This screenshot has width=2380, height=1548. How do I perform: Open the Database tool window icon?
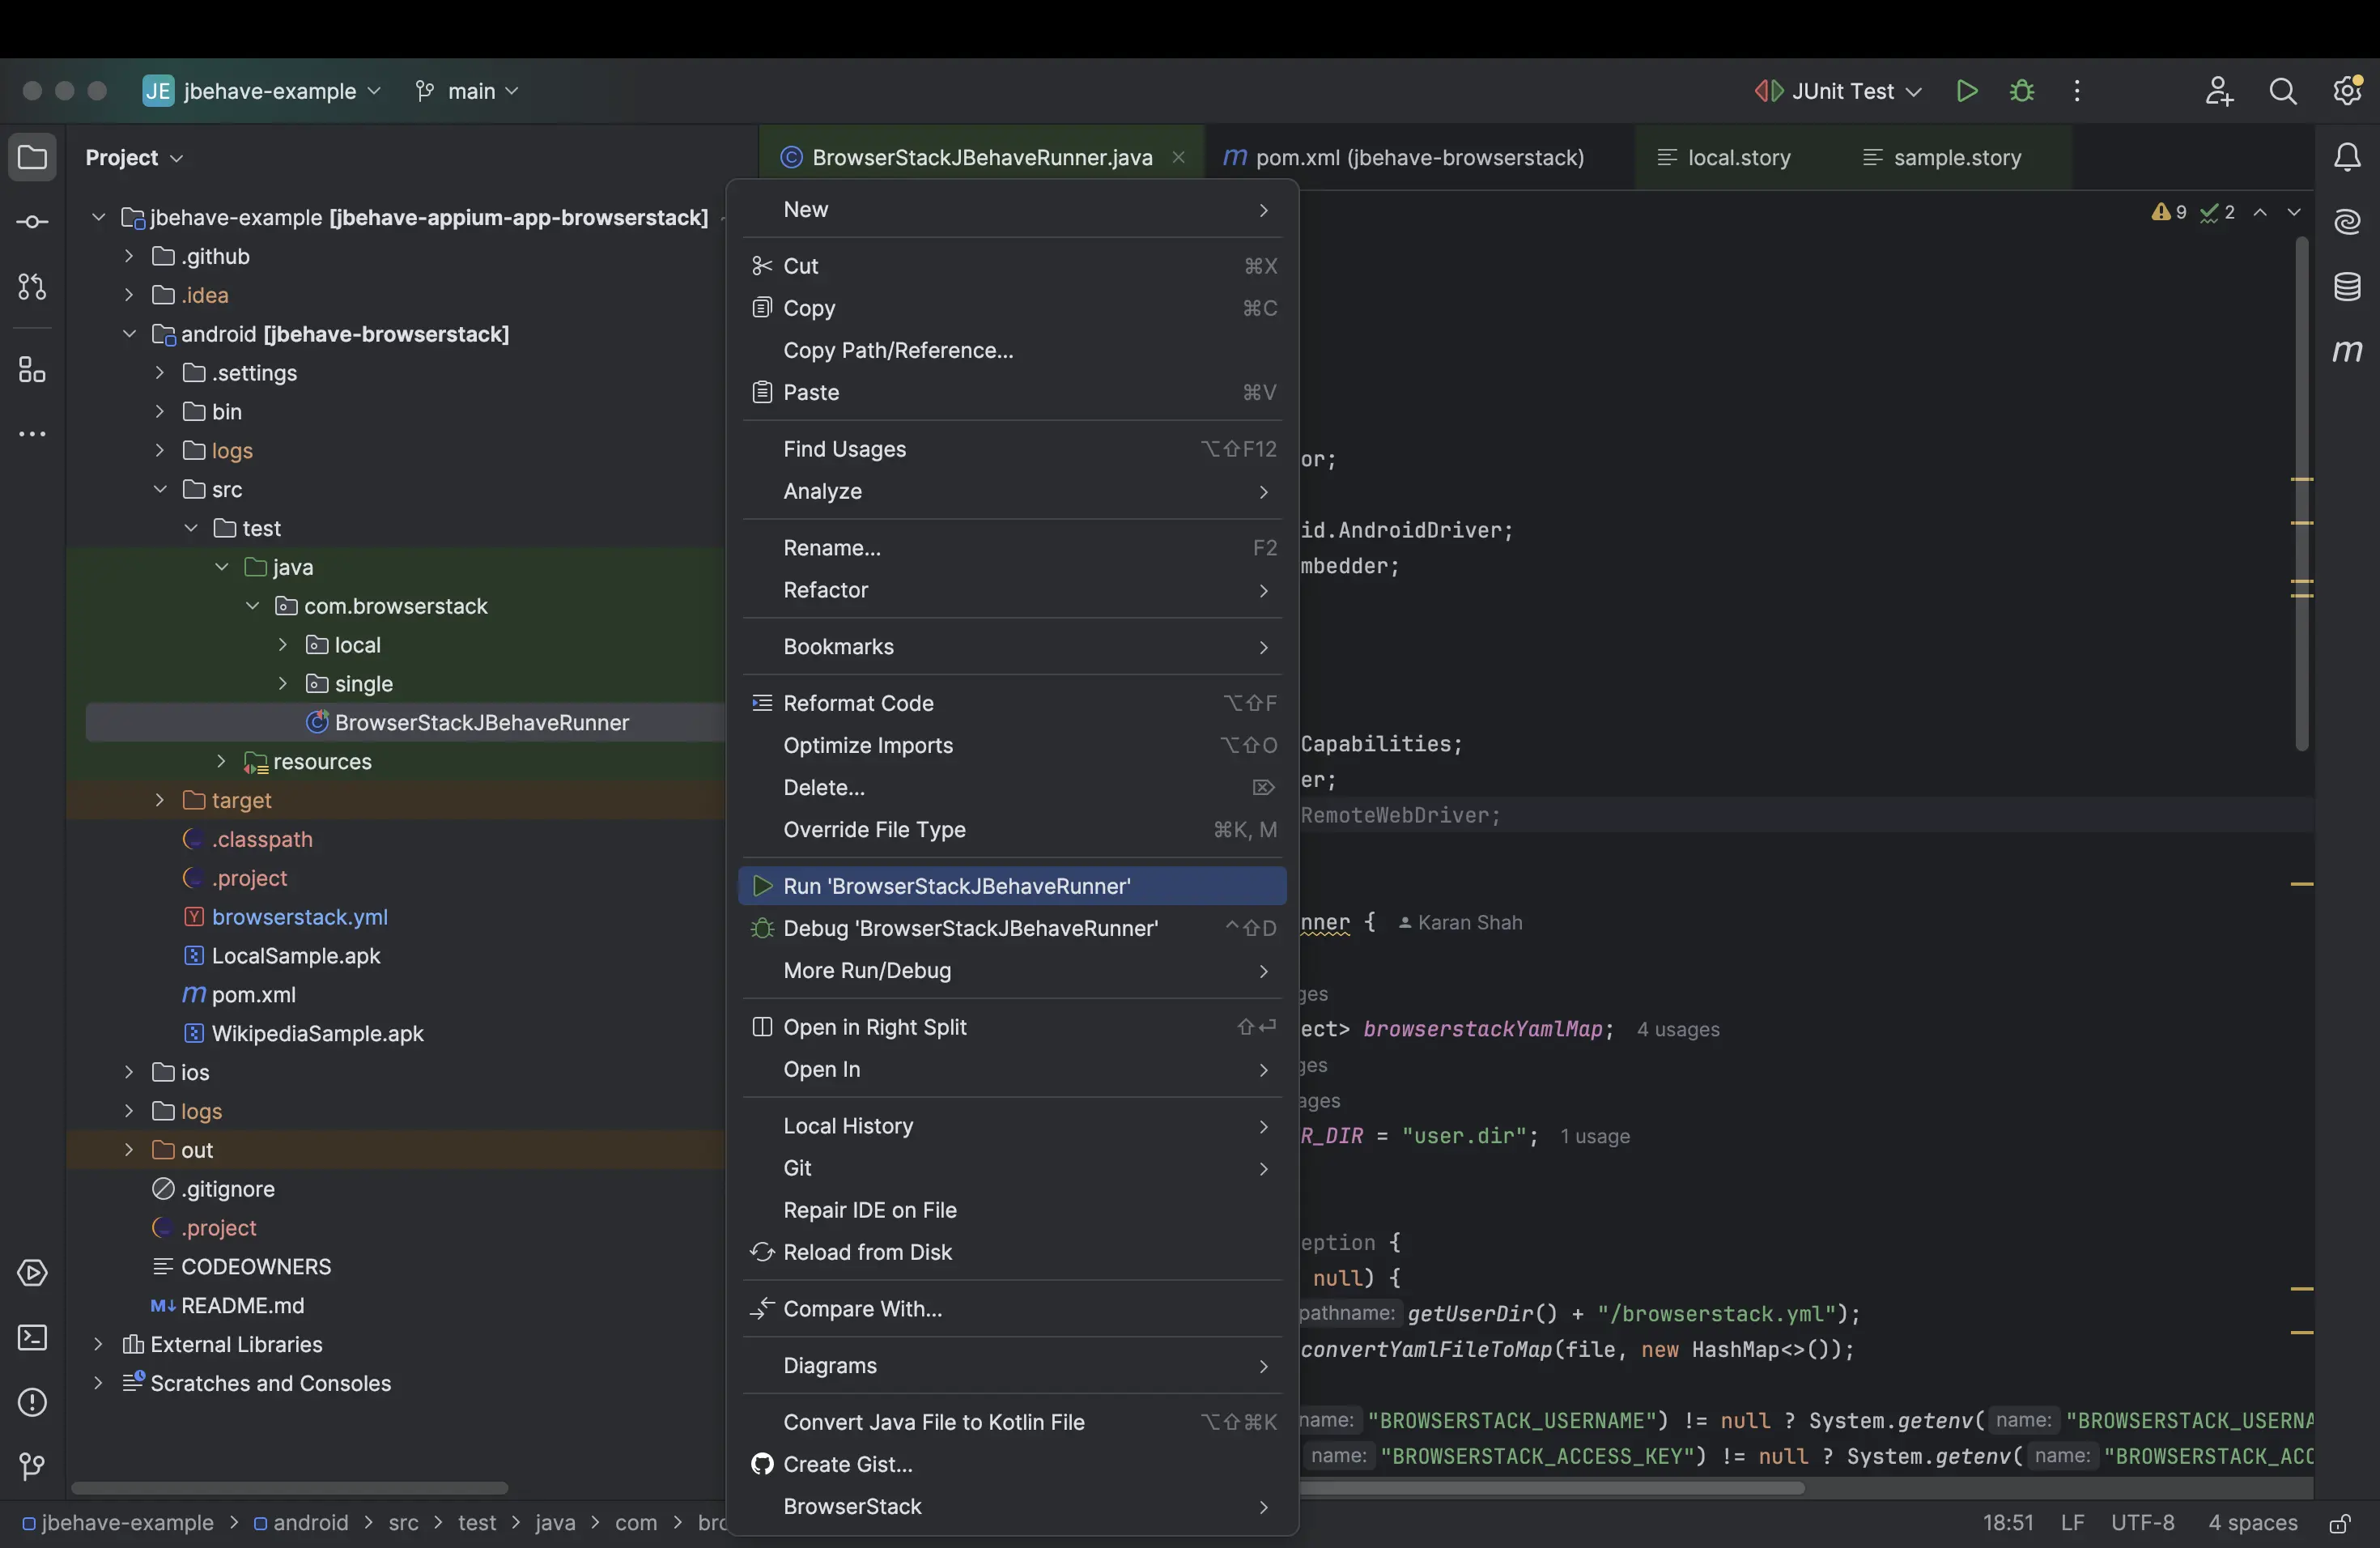click(x=2346, y=287)
